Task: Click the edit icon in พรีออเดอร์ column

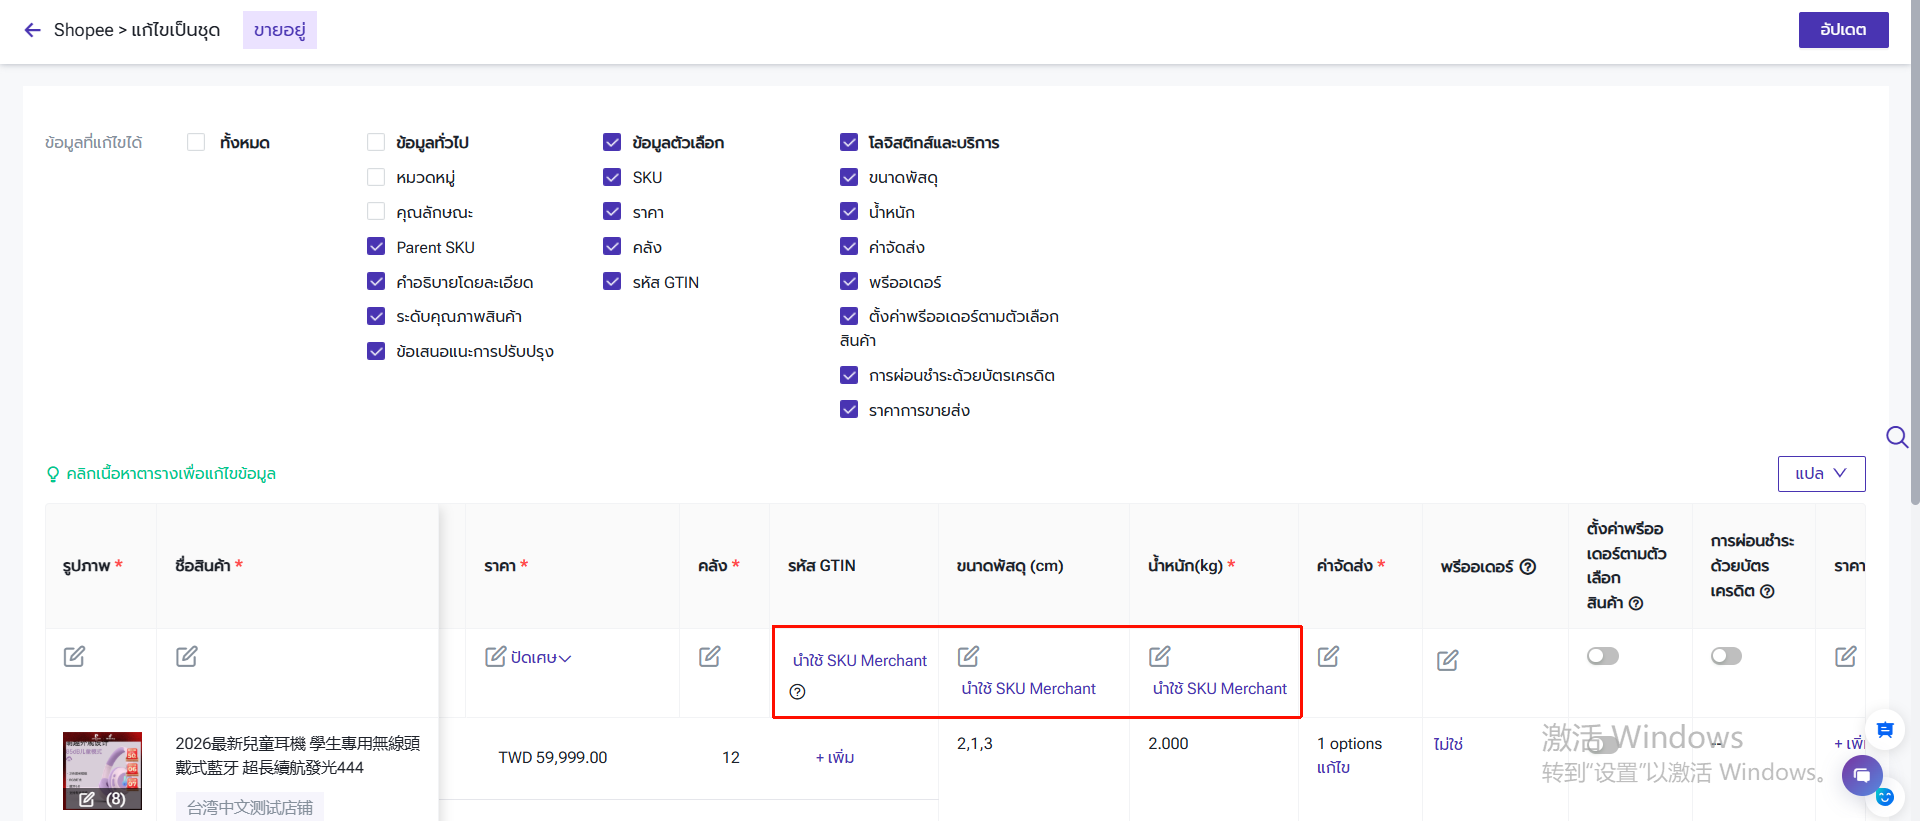Action: [x=1447, y=660]
